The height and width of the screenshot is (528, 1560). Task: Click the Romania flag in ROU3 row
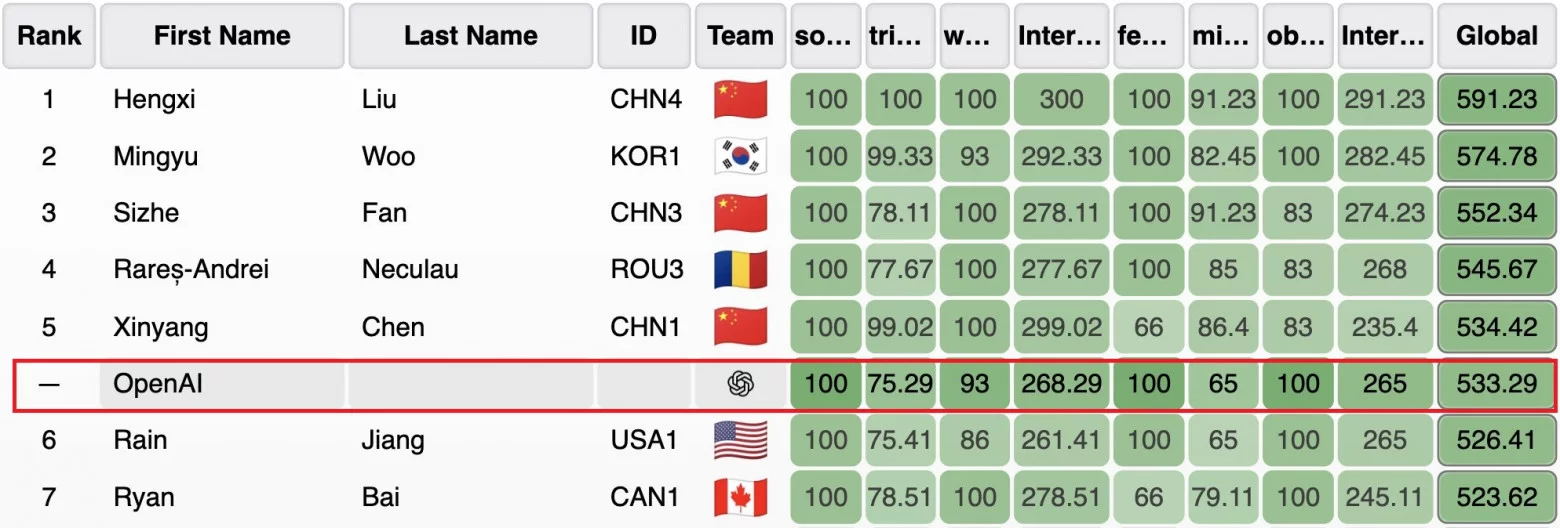740,270
